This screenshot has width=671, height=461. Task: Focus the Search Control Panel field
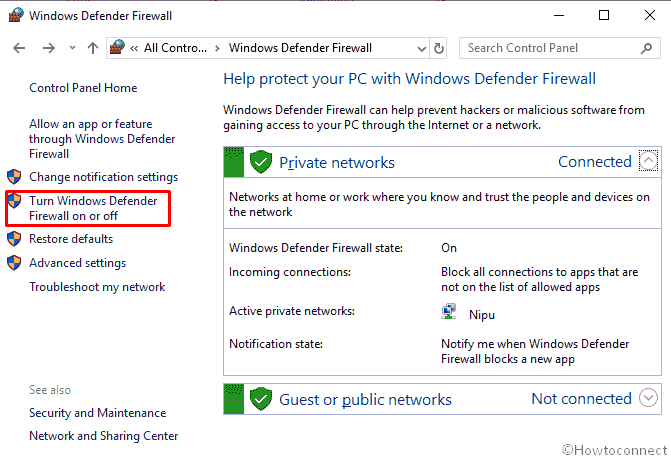[550, 48]
